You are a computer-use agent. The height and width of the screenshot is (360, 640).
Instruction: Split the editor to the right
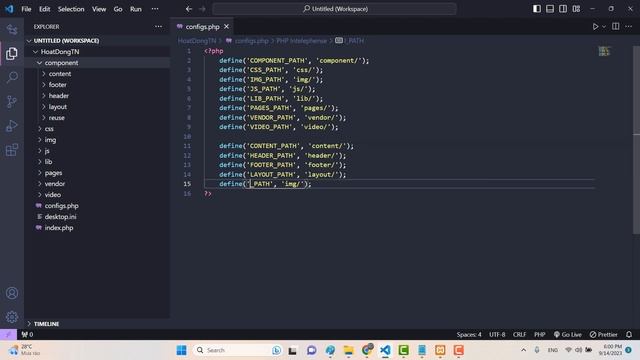coord(616,27)
